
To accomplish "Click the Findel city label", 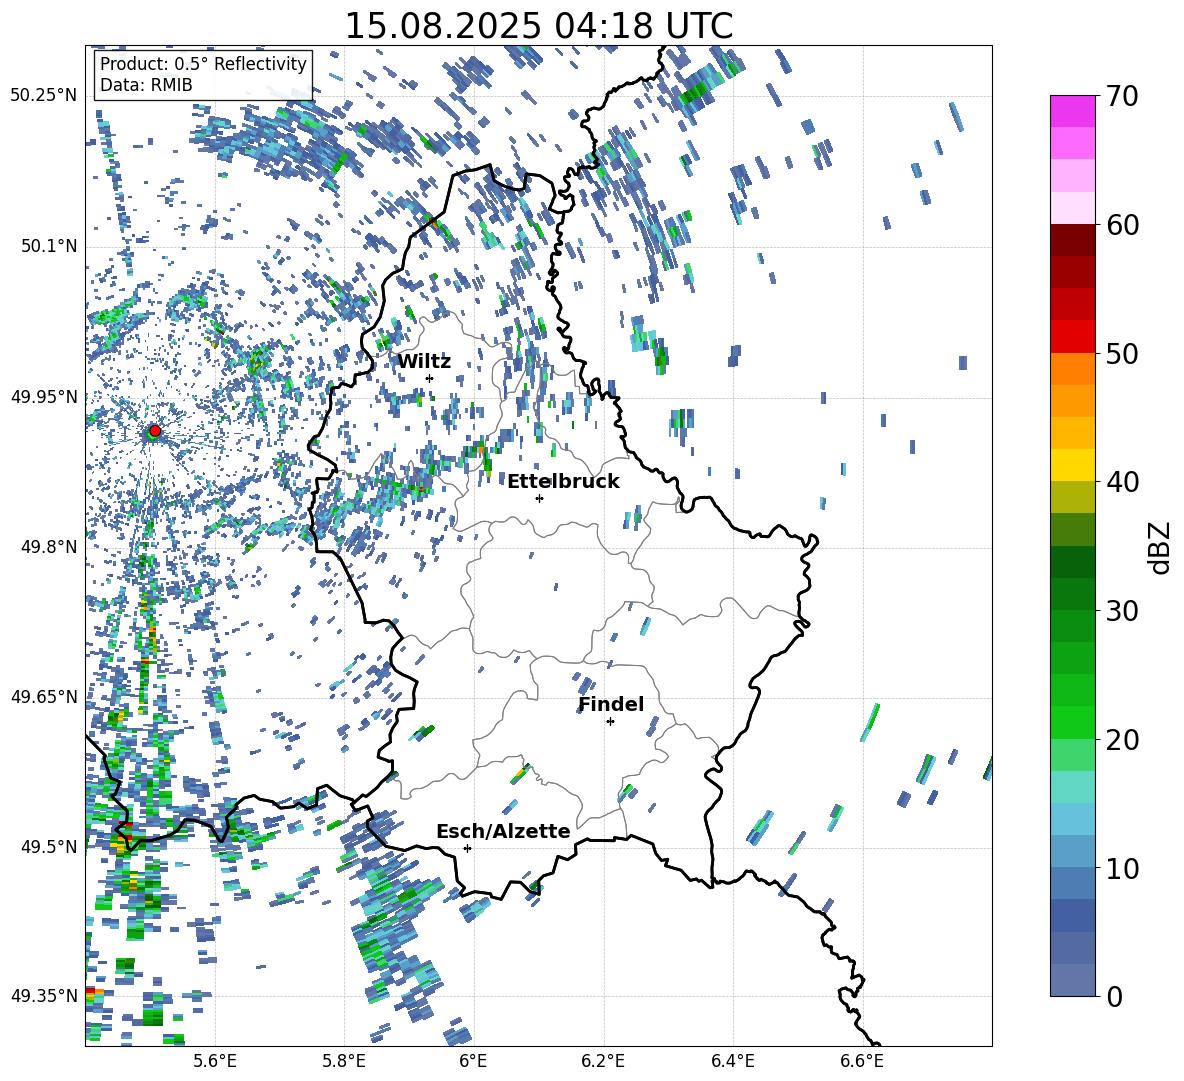I will click(x=611, y=704).
